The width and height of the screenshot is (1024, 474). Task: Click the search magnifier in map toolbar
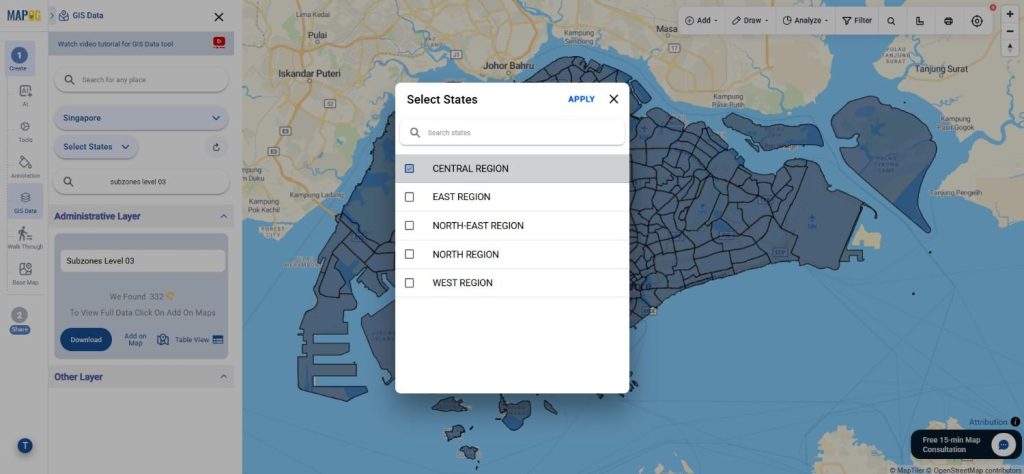[x=891, y=21]
